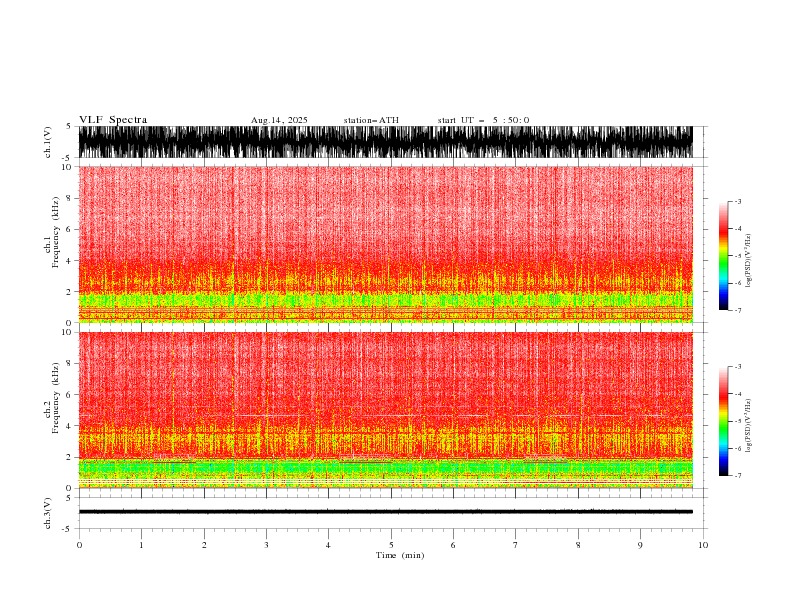The image size is (792, 612).
Task: Click the ch.2 color bar's log(PSD) label
Action: coord(749,426)
